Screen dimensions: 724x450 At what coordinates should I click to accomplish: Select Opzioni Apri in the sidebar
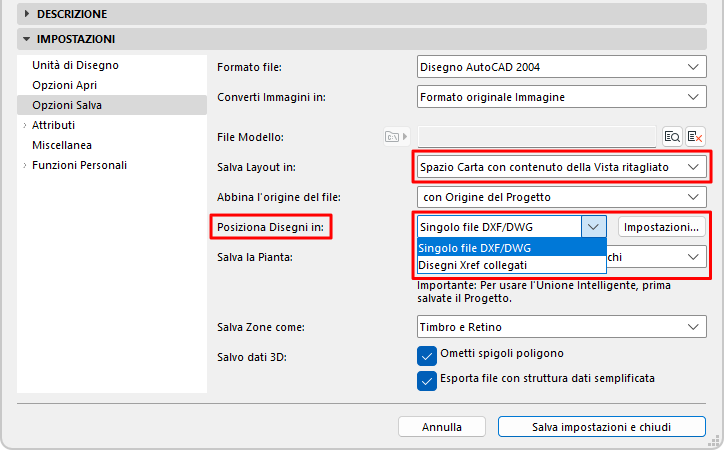click(65, 85)
